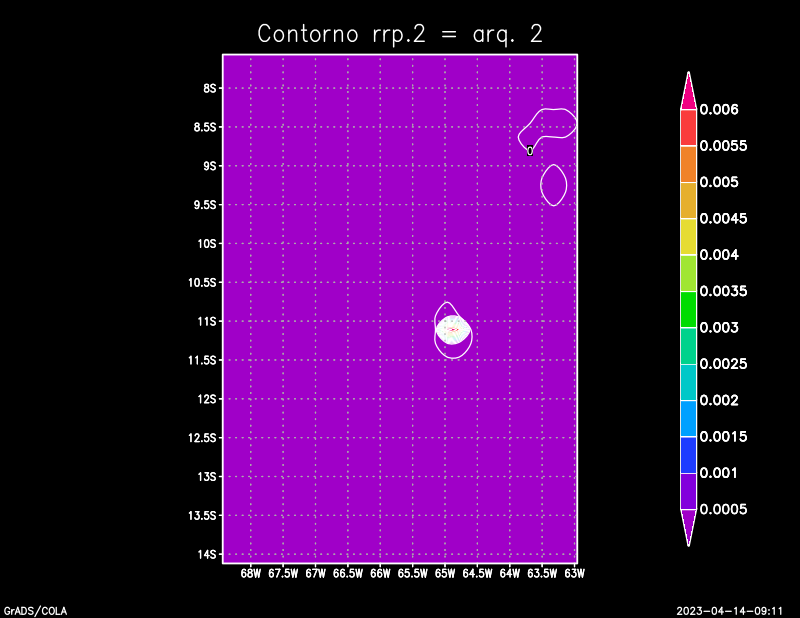The height and width of the screenshot is (618, 800).
Task: Click the bright green band below 0.0035
Action: (x=688, y=309)
